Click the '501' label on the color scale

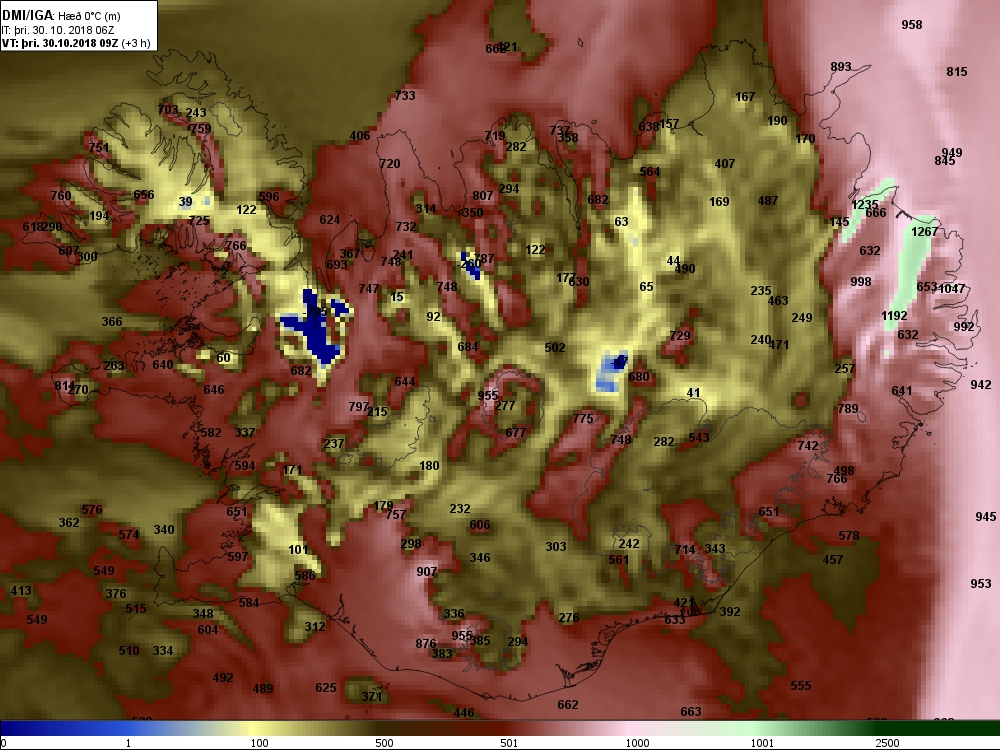click(x=509, y=743)
